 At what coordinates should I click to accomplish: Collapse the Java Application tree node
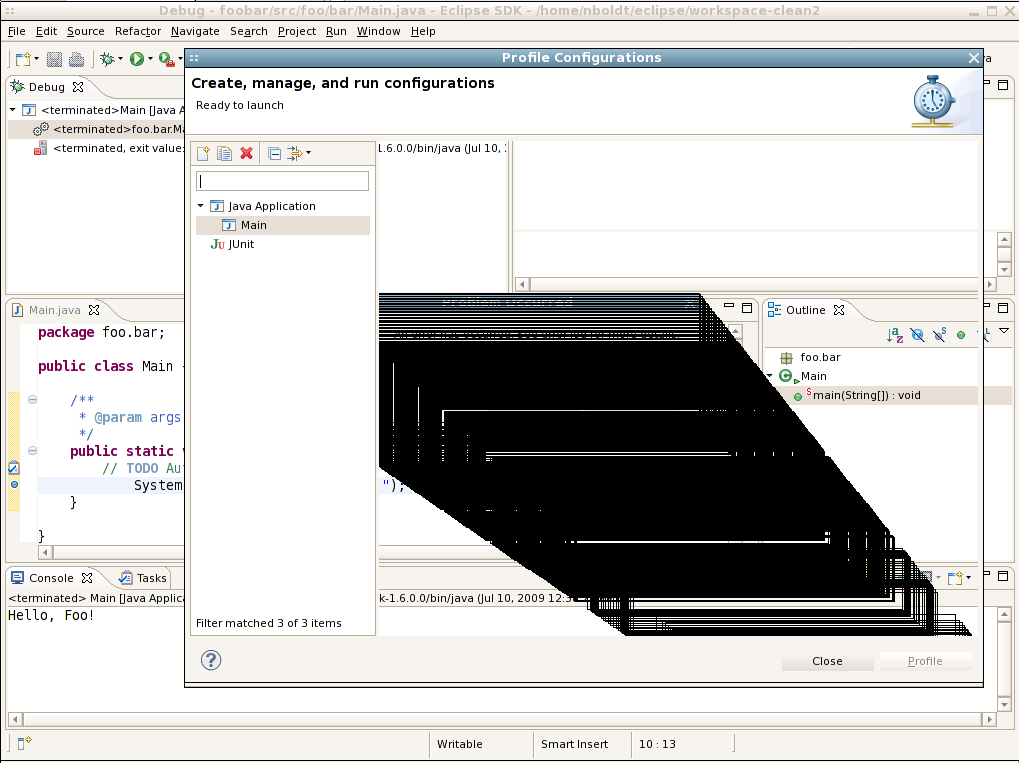(x=201, y=206)
